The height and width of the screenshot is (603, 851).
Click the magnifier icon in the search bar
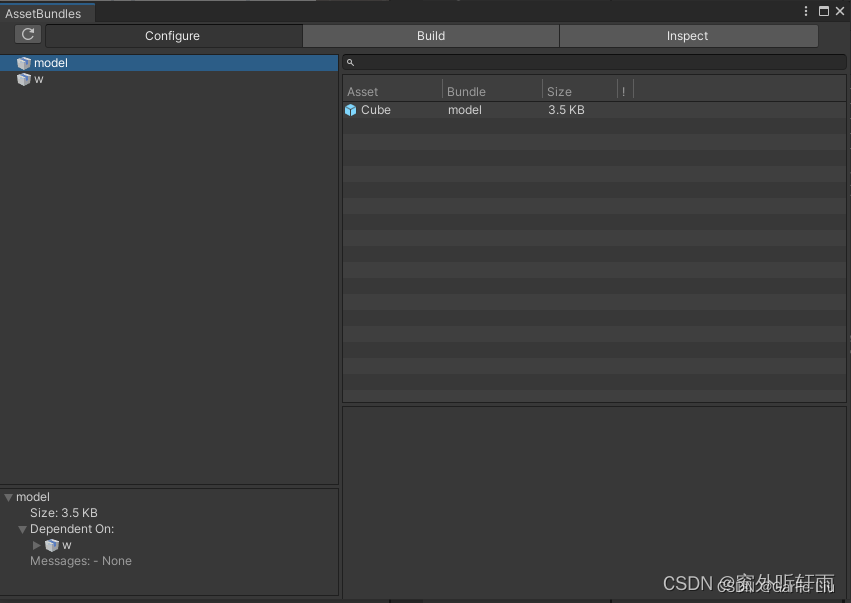[350, 62]
